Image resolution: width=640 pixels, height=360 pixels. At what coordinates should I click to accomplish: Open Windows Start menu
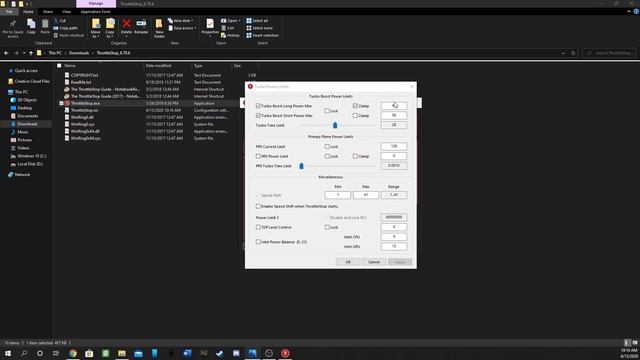tap(8, 353)
